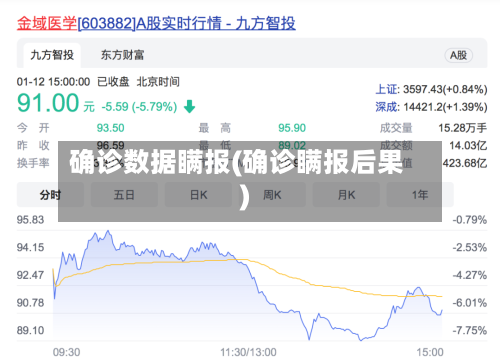Click the -0.79% axis label
Viewport: 500px width, 364px height.
[x=470, y=220]
